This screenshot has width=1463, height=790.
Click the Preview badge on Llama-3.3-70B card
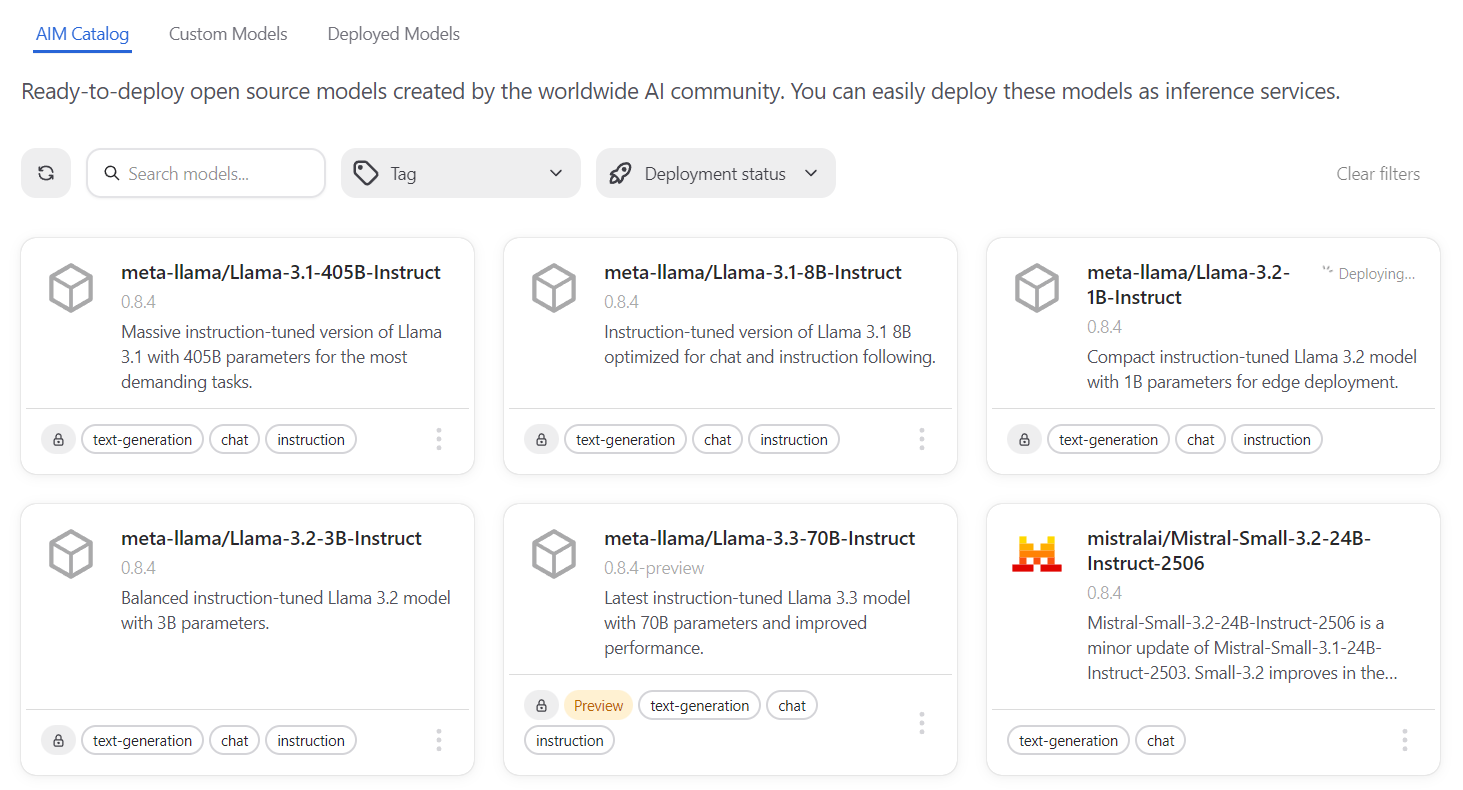597,704
